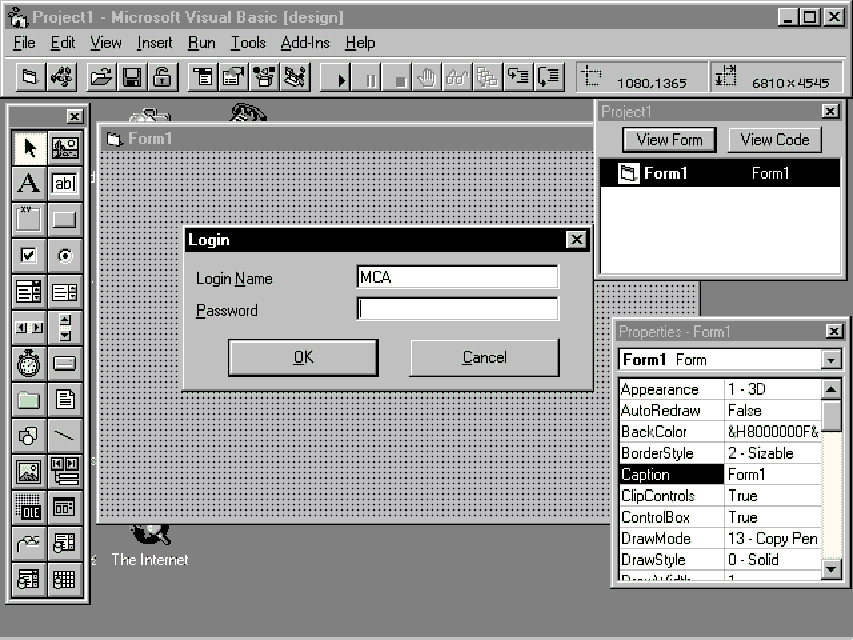Select the CheckBox control in toolbox

pyautogui.click(x=29, y=255)
